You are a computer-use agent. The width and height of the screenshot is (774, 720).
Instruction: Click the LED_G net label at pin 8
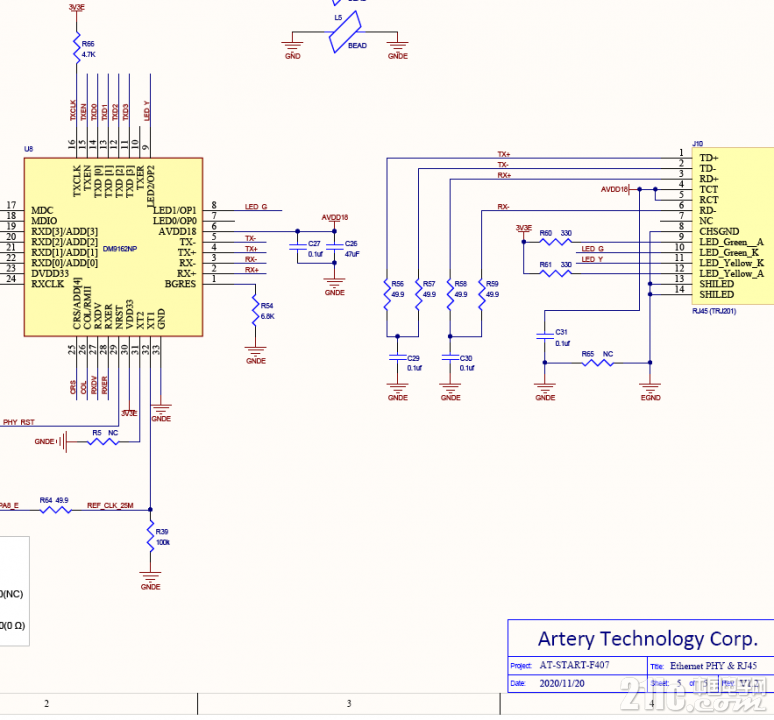(256, 206)
